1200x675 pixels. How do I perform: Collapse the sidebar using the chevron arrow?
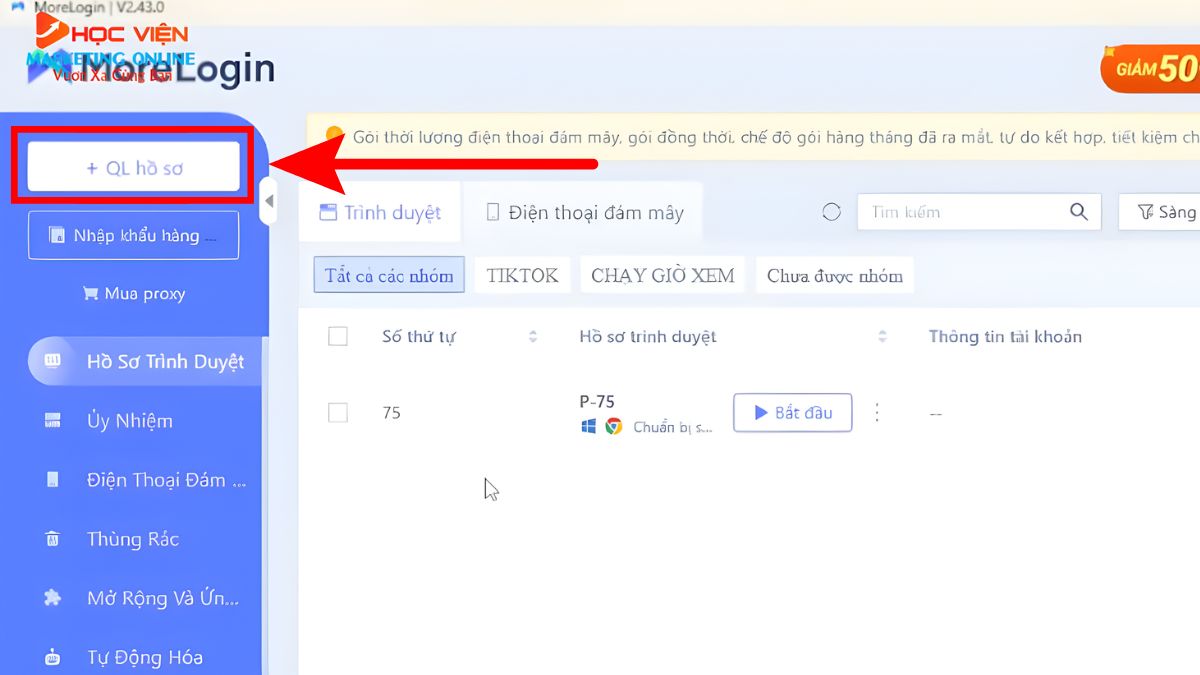pyautogui.click(x=268, y=201)
